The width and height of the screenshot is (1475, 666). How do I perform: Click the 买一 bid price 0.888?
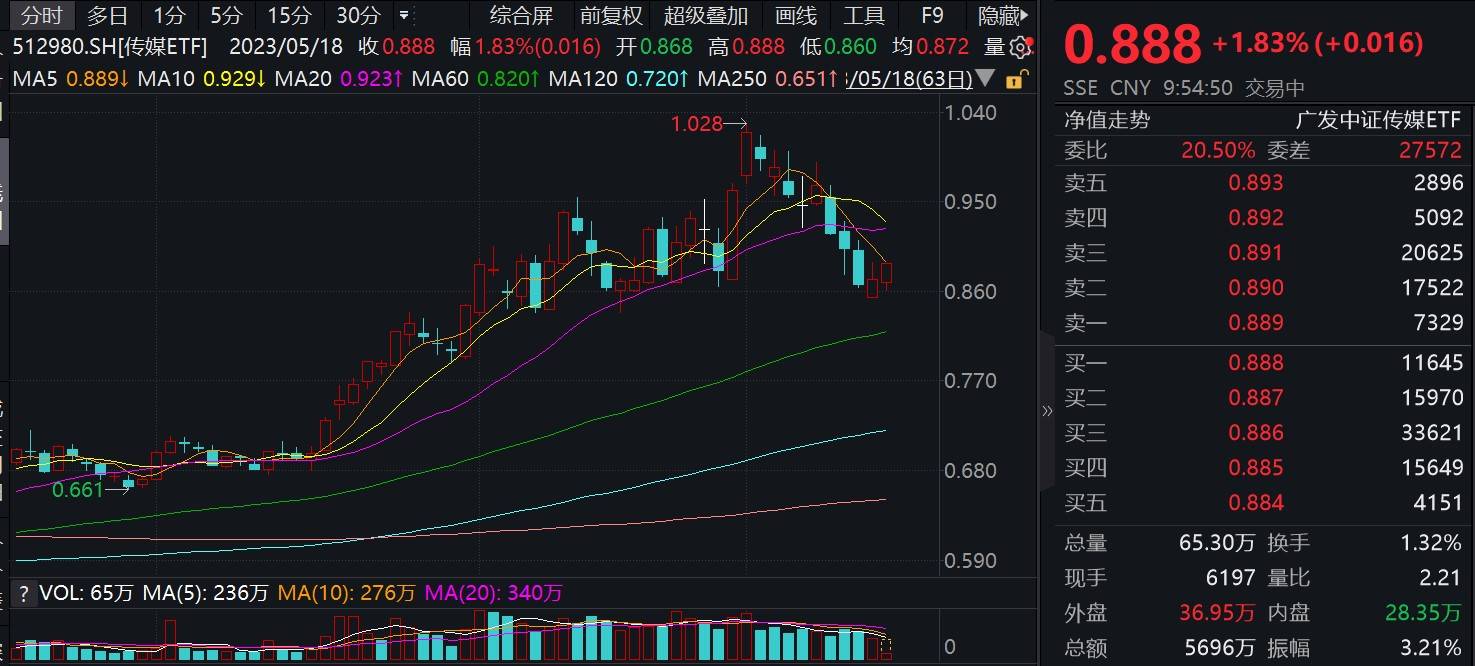coord(1255,362)
